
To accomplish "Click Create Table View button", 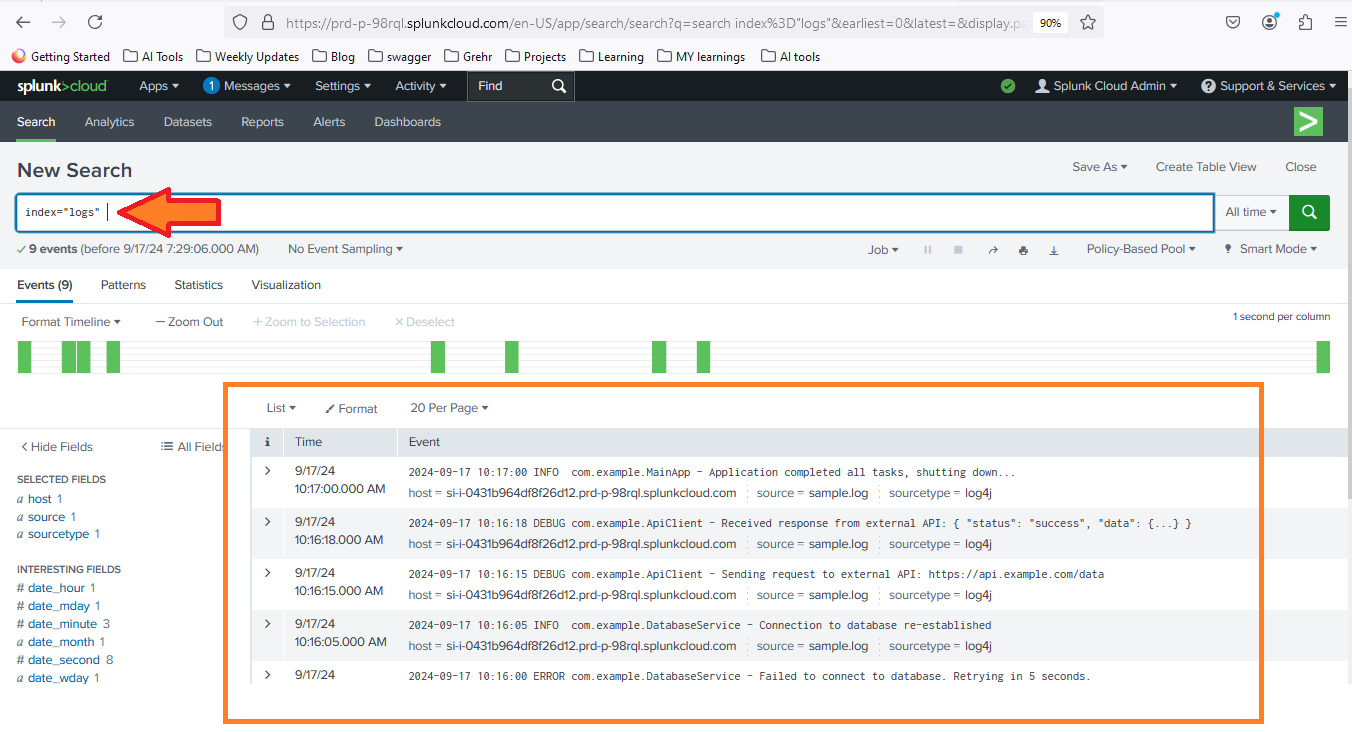I will click(1206, 167).
